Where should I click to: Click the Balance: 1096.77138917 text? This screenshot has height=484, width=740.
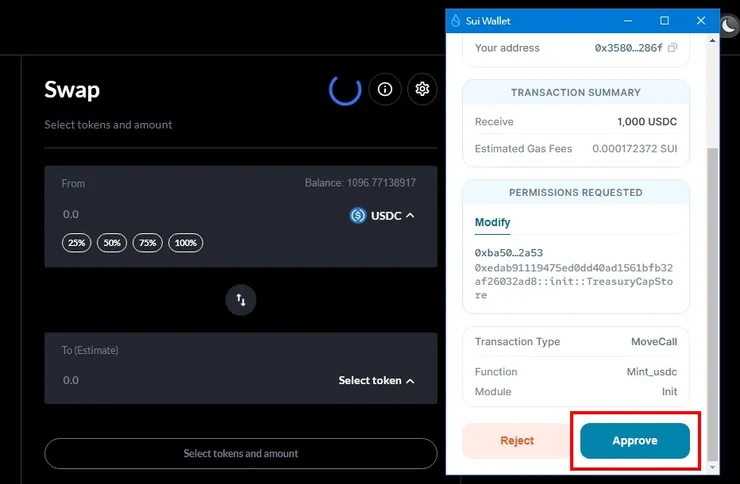coord(360,183)
